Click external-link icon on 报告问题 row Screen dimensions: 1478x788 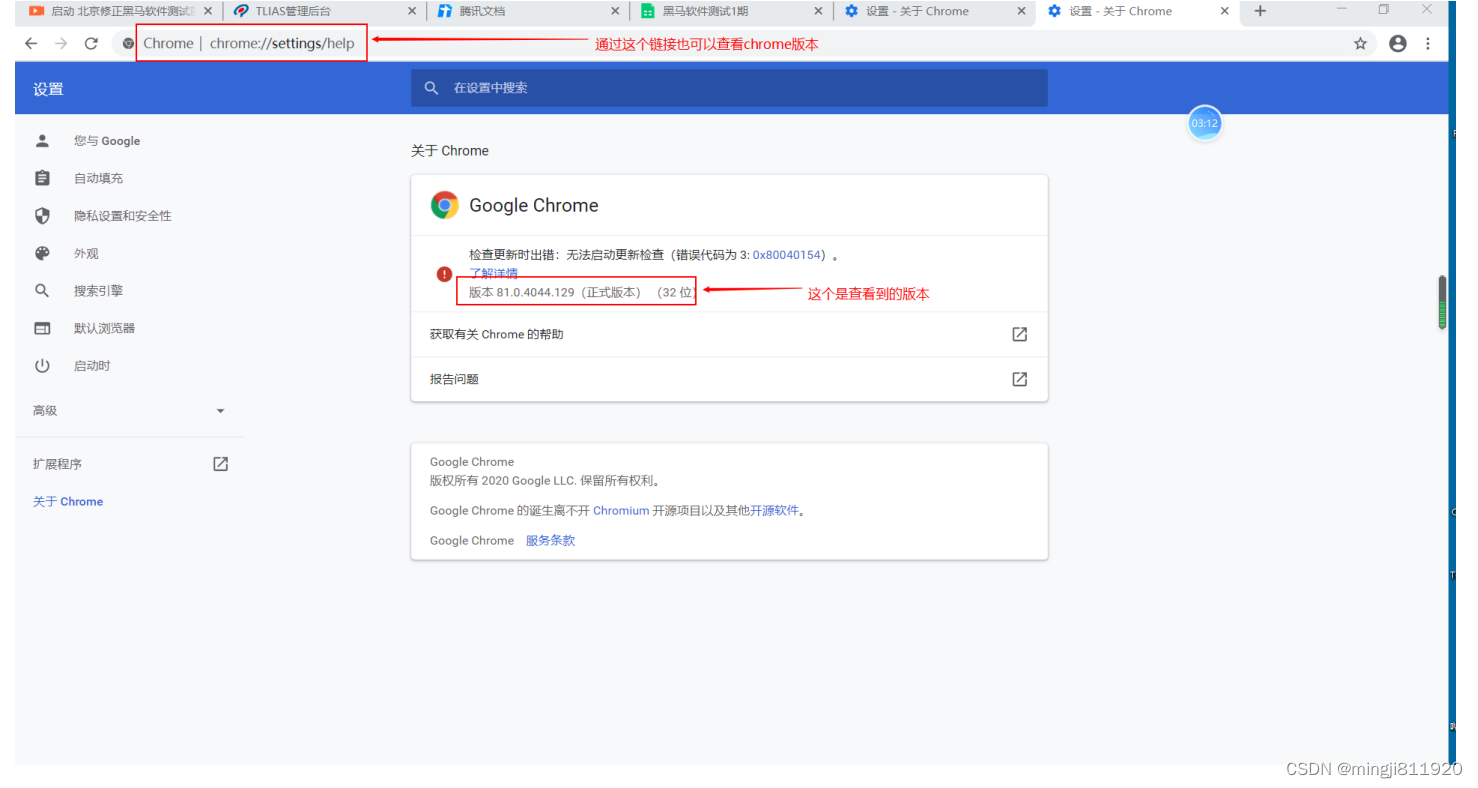point(1019,379)
